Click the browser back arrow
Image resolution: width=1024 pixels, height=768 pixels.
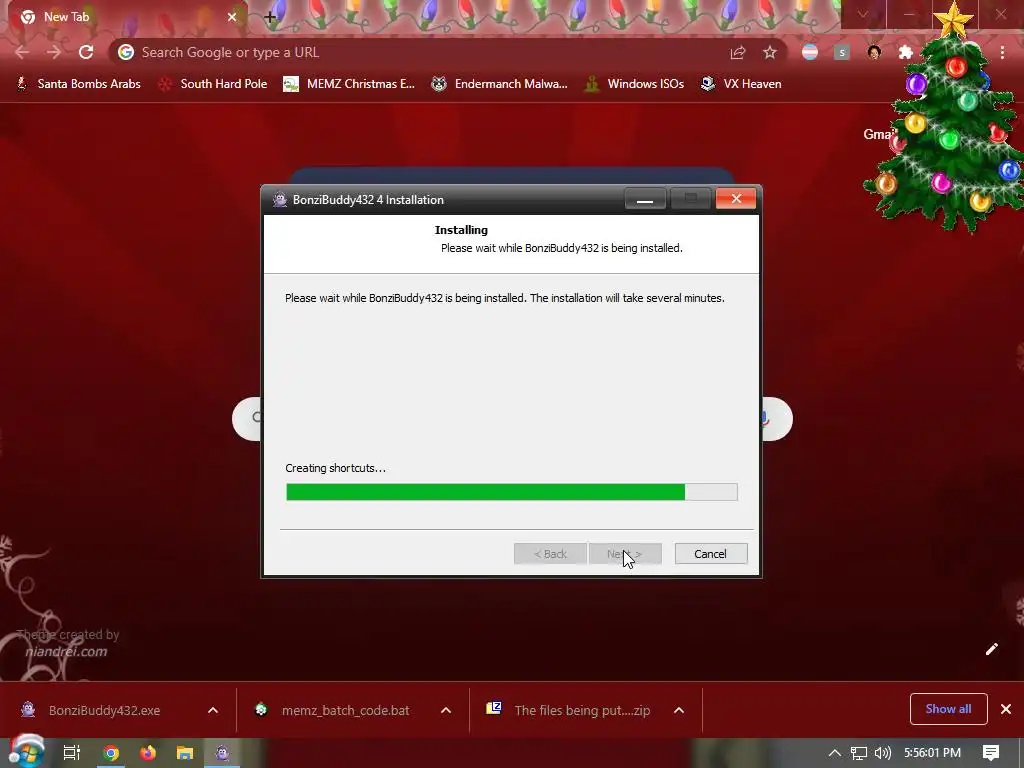(22, 52)
